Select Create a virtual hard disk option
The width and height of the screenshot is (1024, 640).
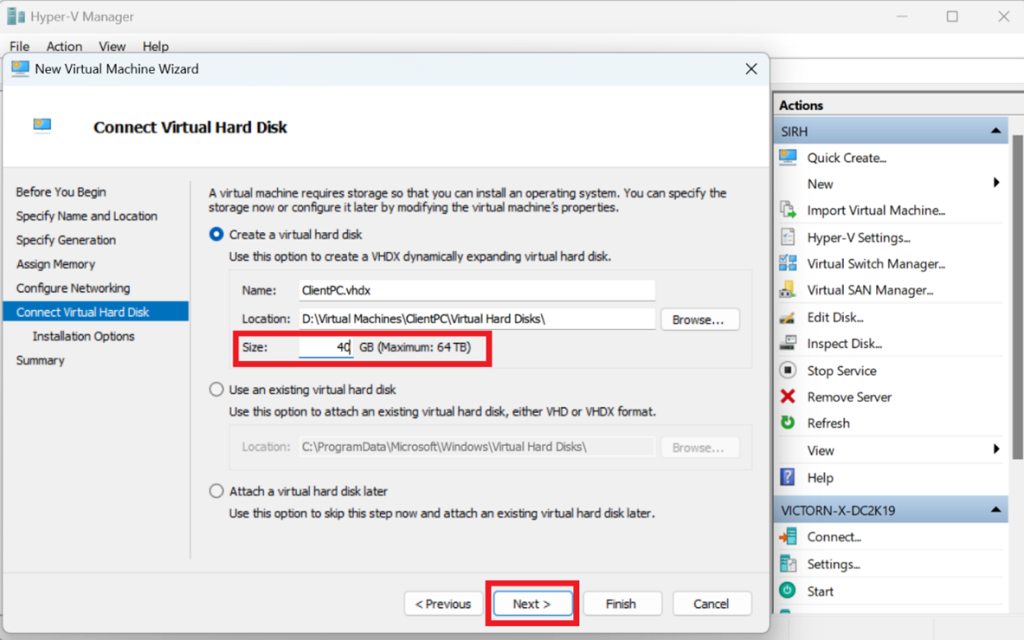coord(216,234)
